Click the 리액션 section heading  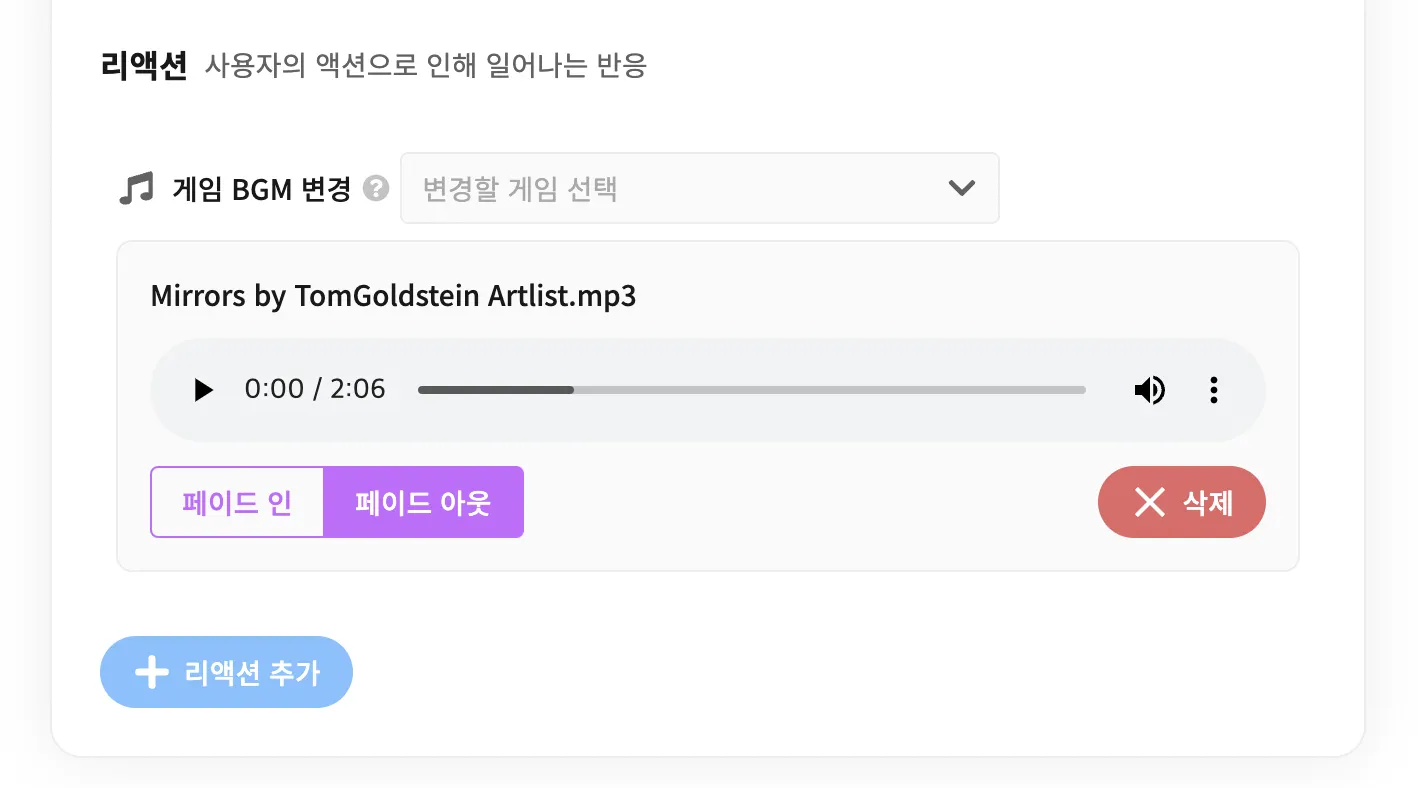click(x=144, y=66)
